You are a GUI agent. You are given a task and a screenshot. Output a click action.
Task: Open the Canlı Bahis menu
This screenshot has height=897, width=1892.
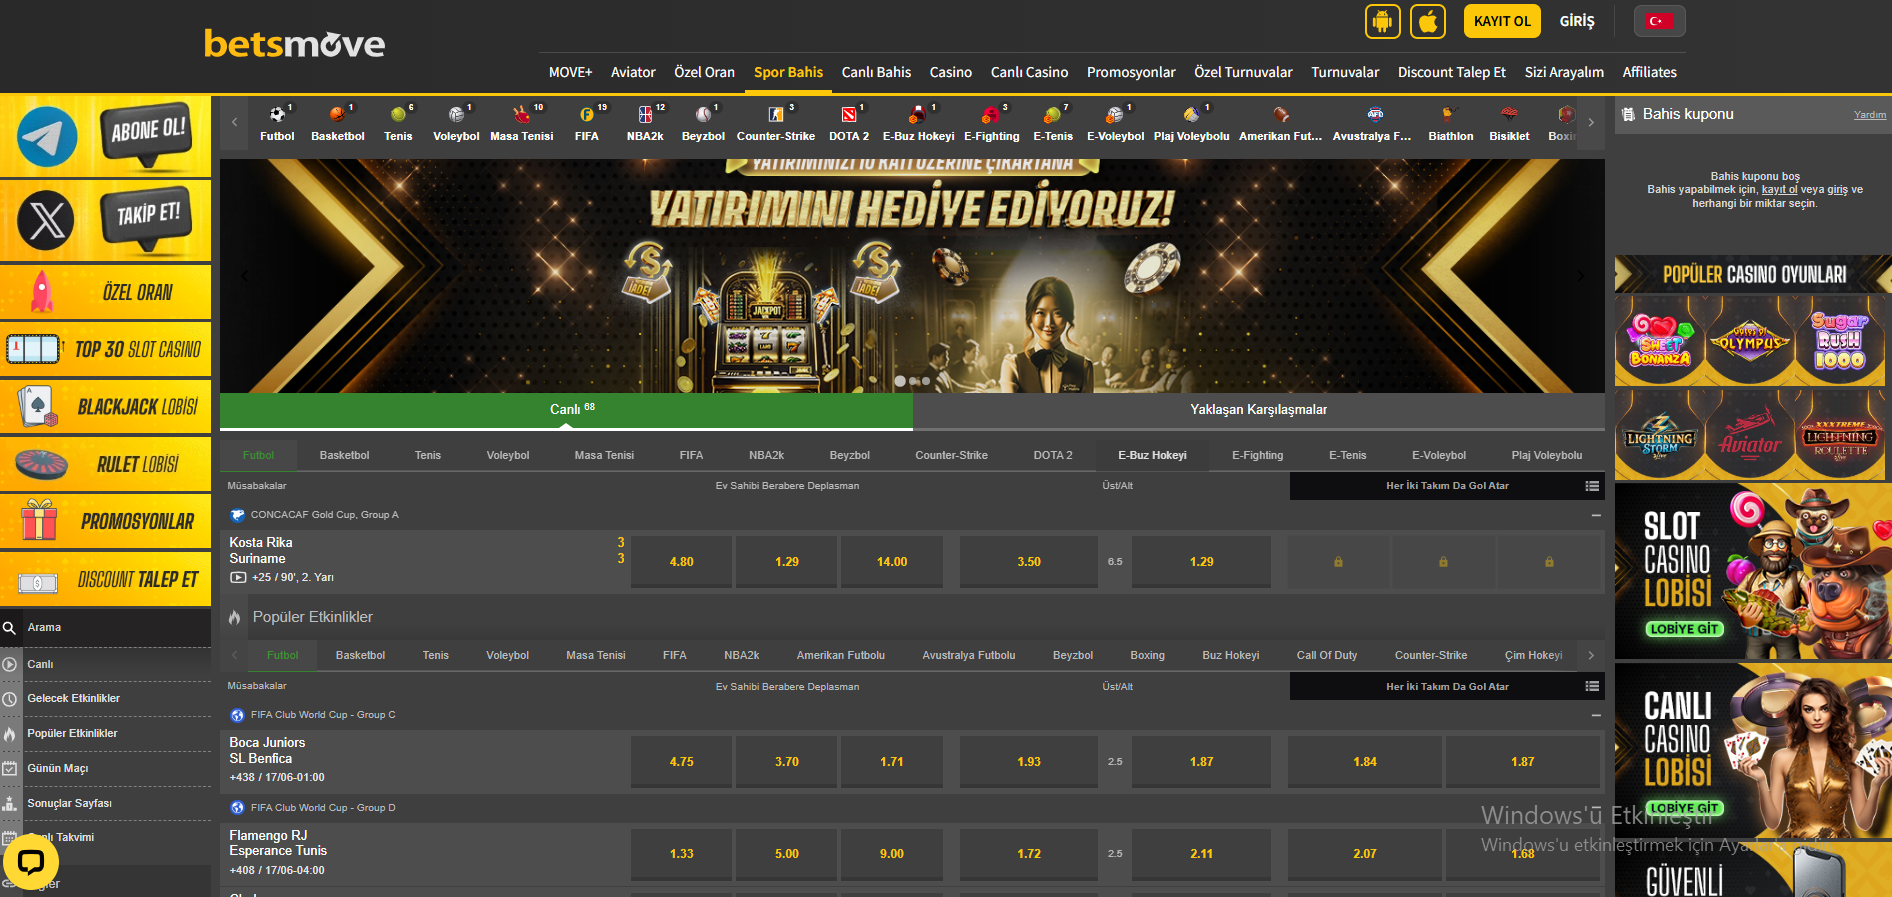(876, 72)
